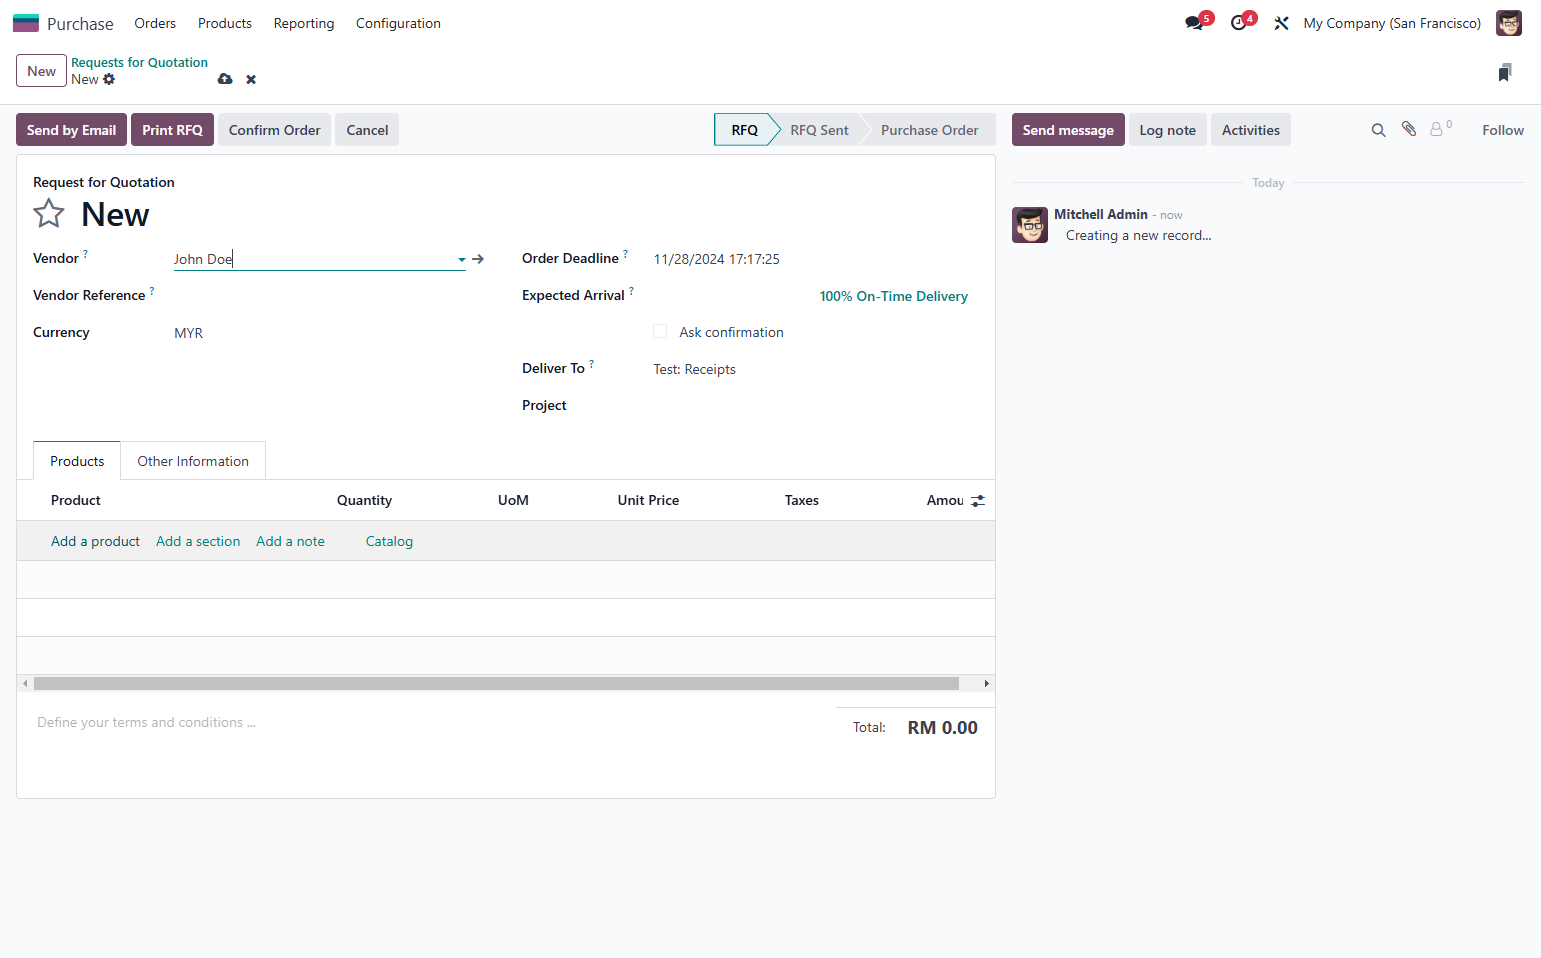Image resolution: width=1541 pixels, height=958 pixels.
Task: Open the Currency MYR field
Action: pos(319,333)
